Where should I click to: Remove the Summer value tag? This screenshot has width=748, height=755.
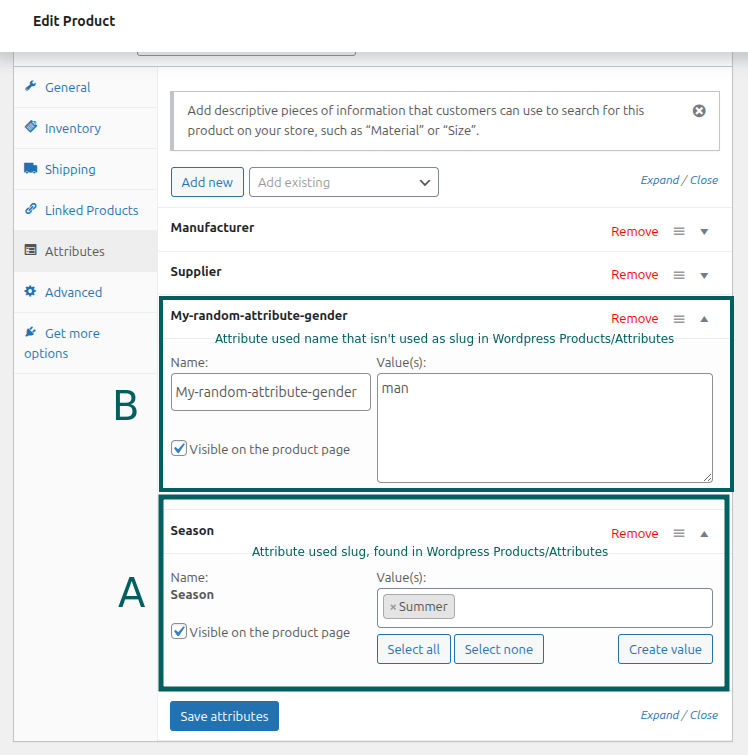(x=393, y=607)
